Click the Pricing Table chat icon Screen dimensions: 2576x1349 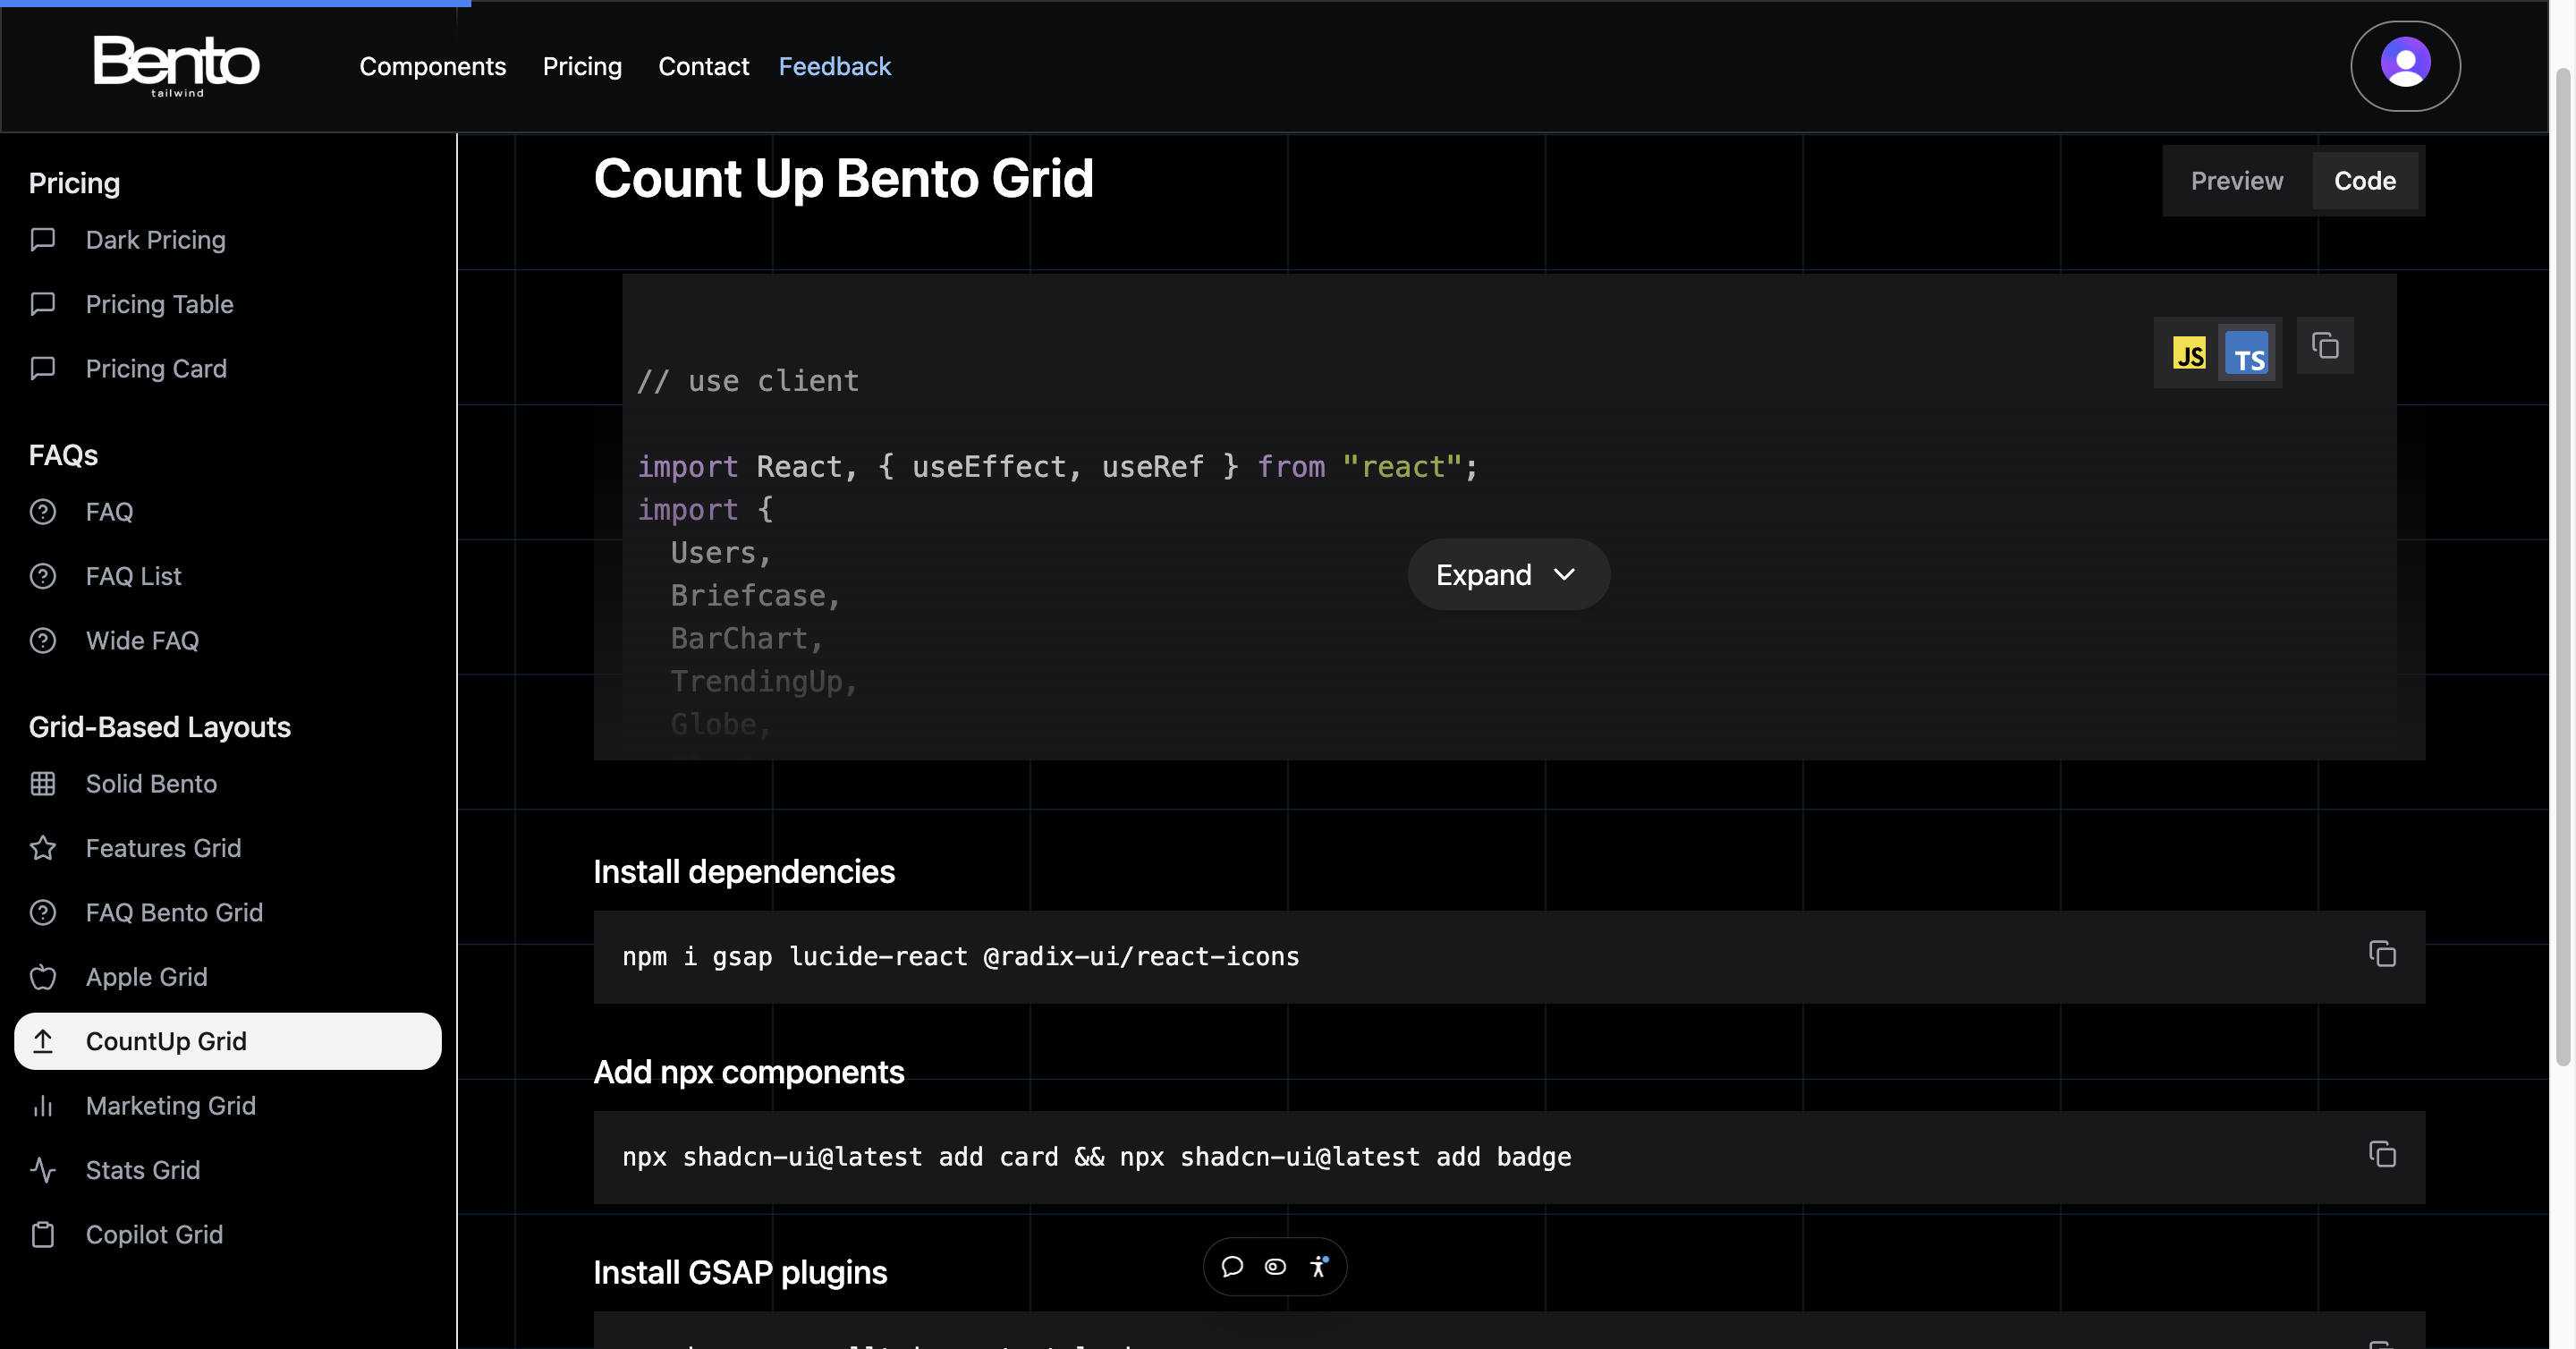(43, 304)
